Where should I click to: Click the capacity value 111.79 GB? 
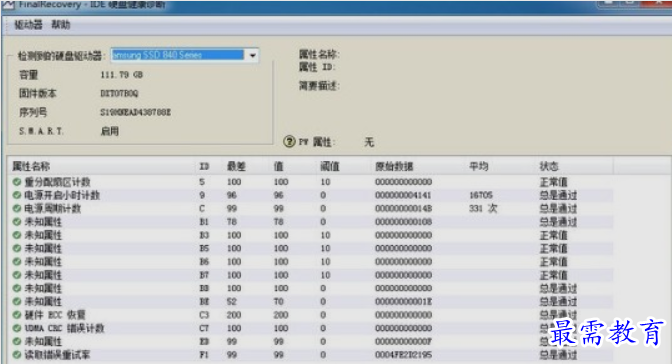pyautogui.click(x=121, y=75)
